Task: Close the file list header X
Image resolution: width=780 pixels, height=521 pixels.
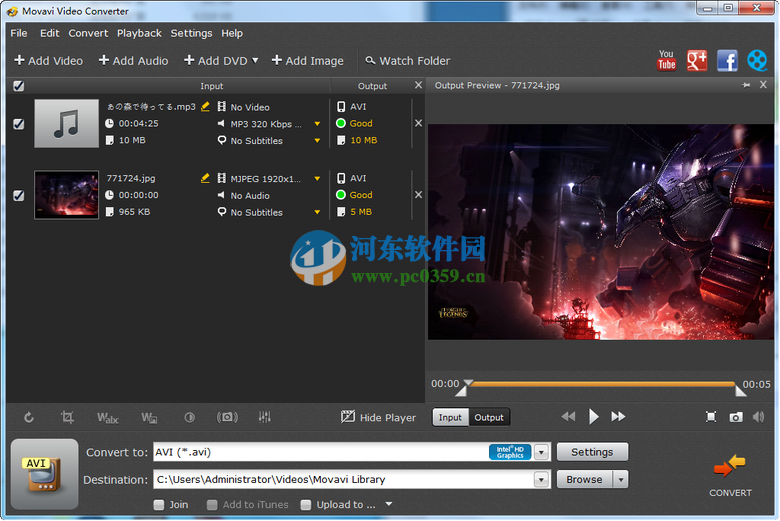Action: coord(418,85)
